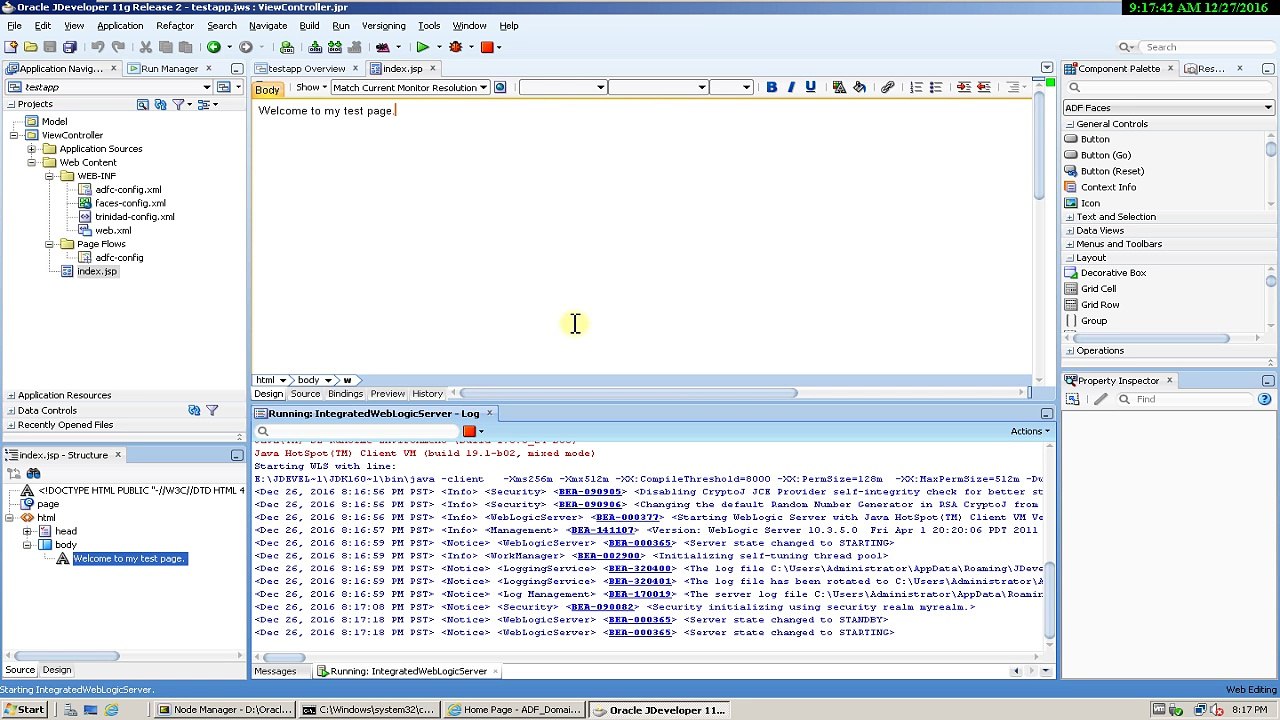Open the Match Current Monitor Resolution dropdown
This screenshot has height=720, width=1280.
pyautogui.click(x=410, y=87)
